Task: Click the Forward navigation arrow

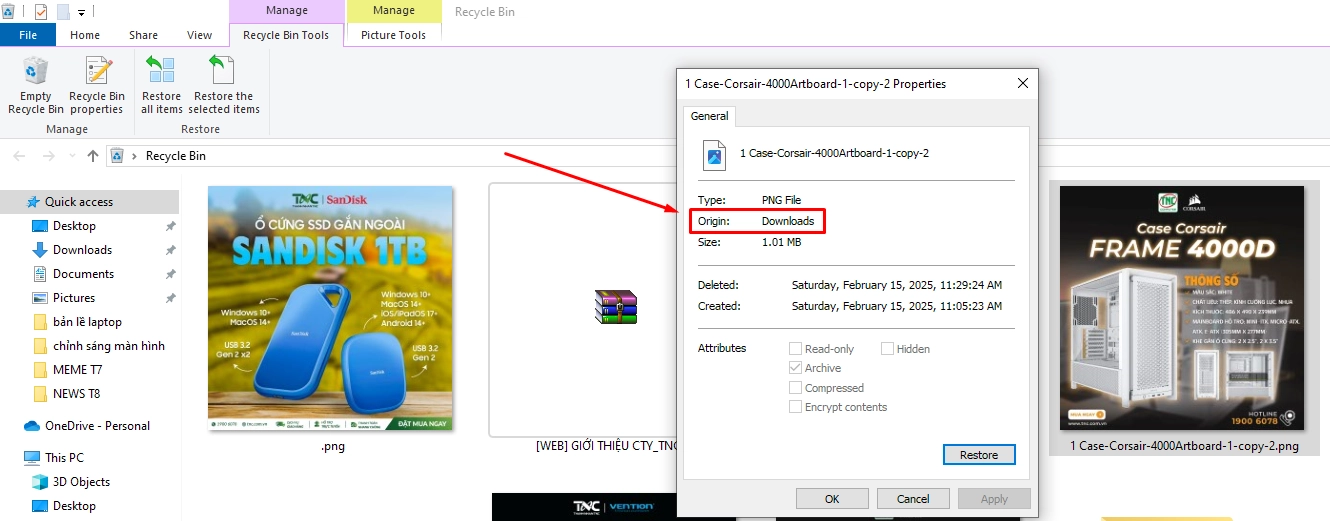Action: point(49,156)
